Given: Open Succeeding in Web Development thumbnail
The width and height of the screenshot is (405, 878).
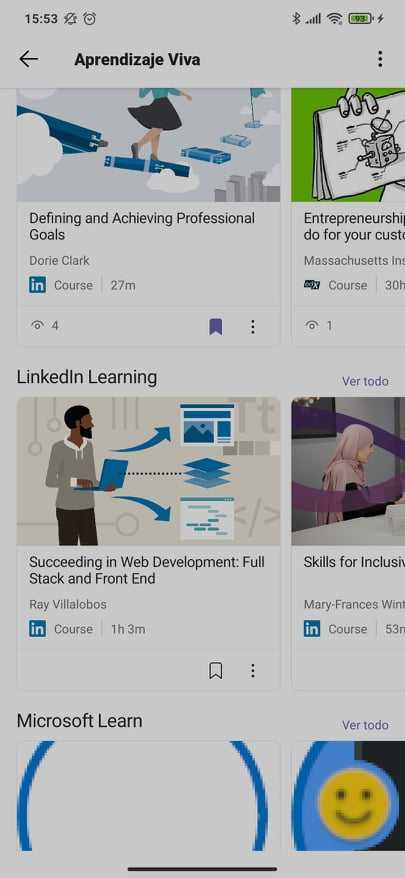Looking at the screenshot, I should [x=148, y=471].
